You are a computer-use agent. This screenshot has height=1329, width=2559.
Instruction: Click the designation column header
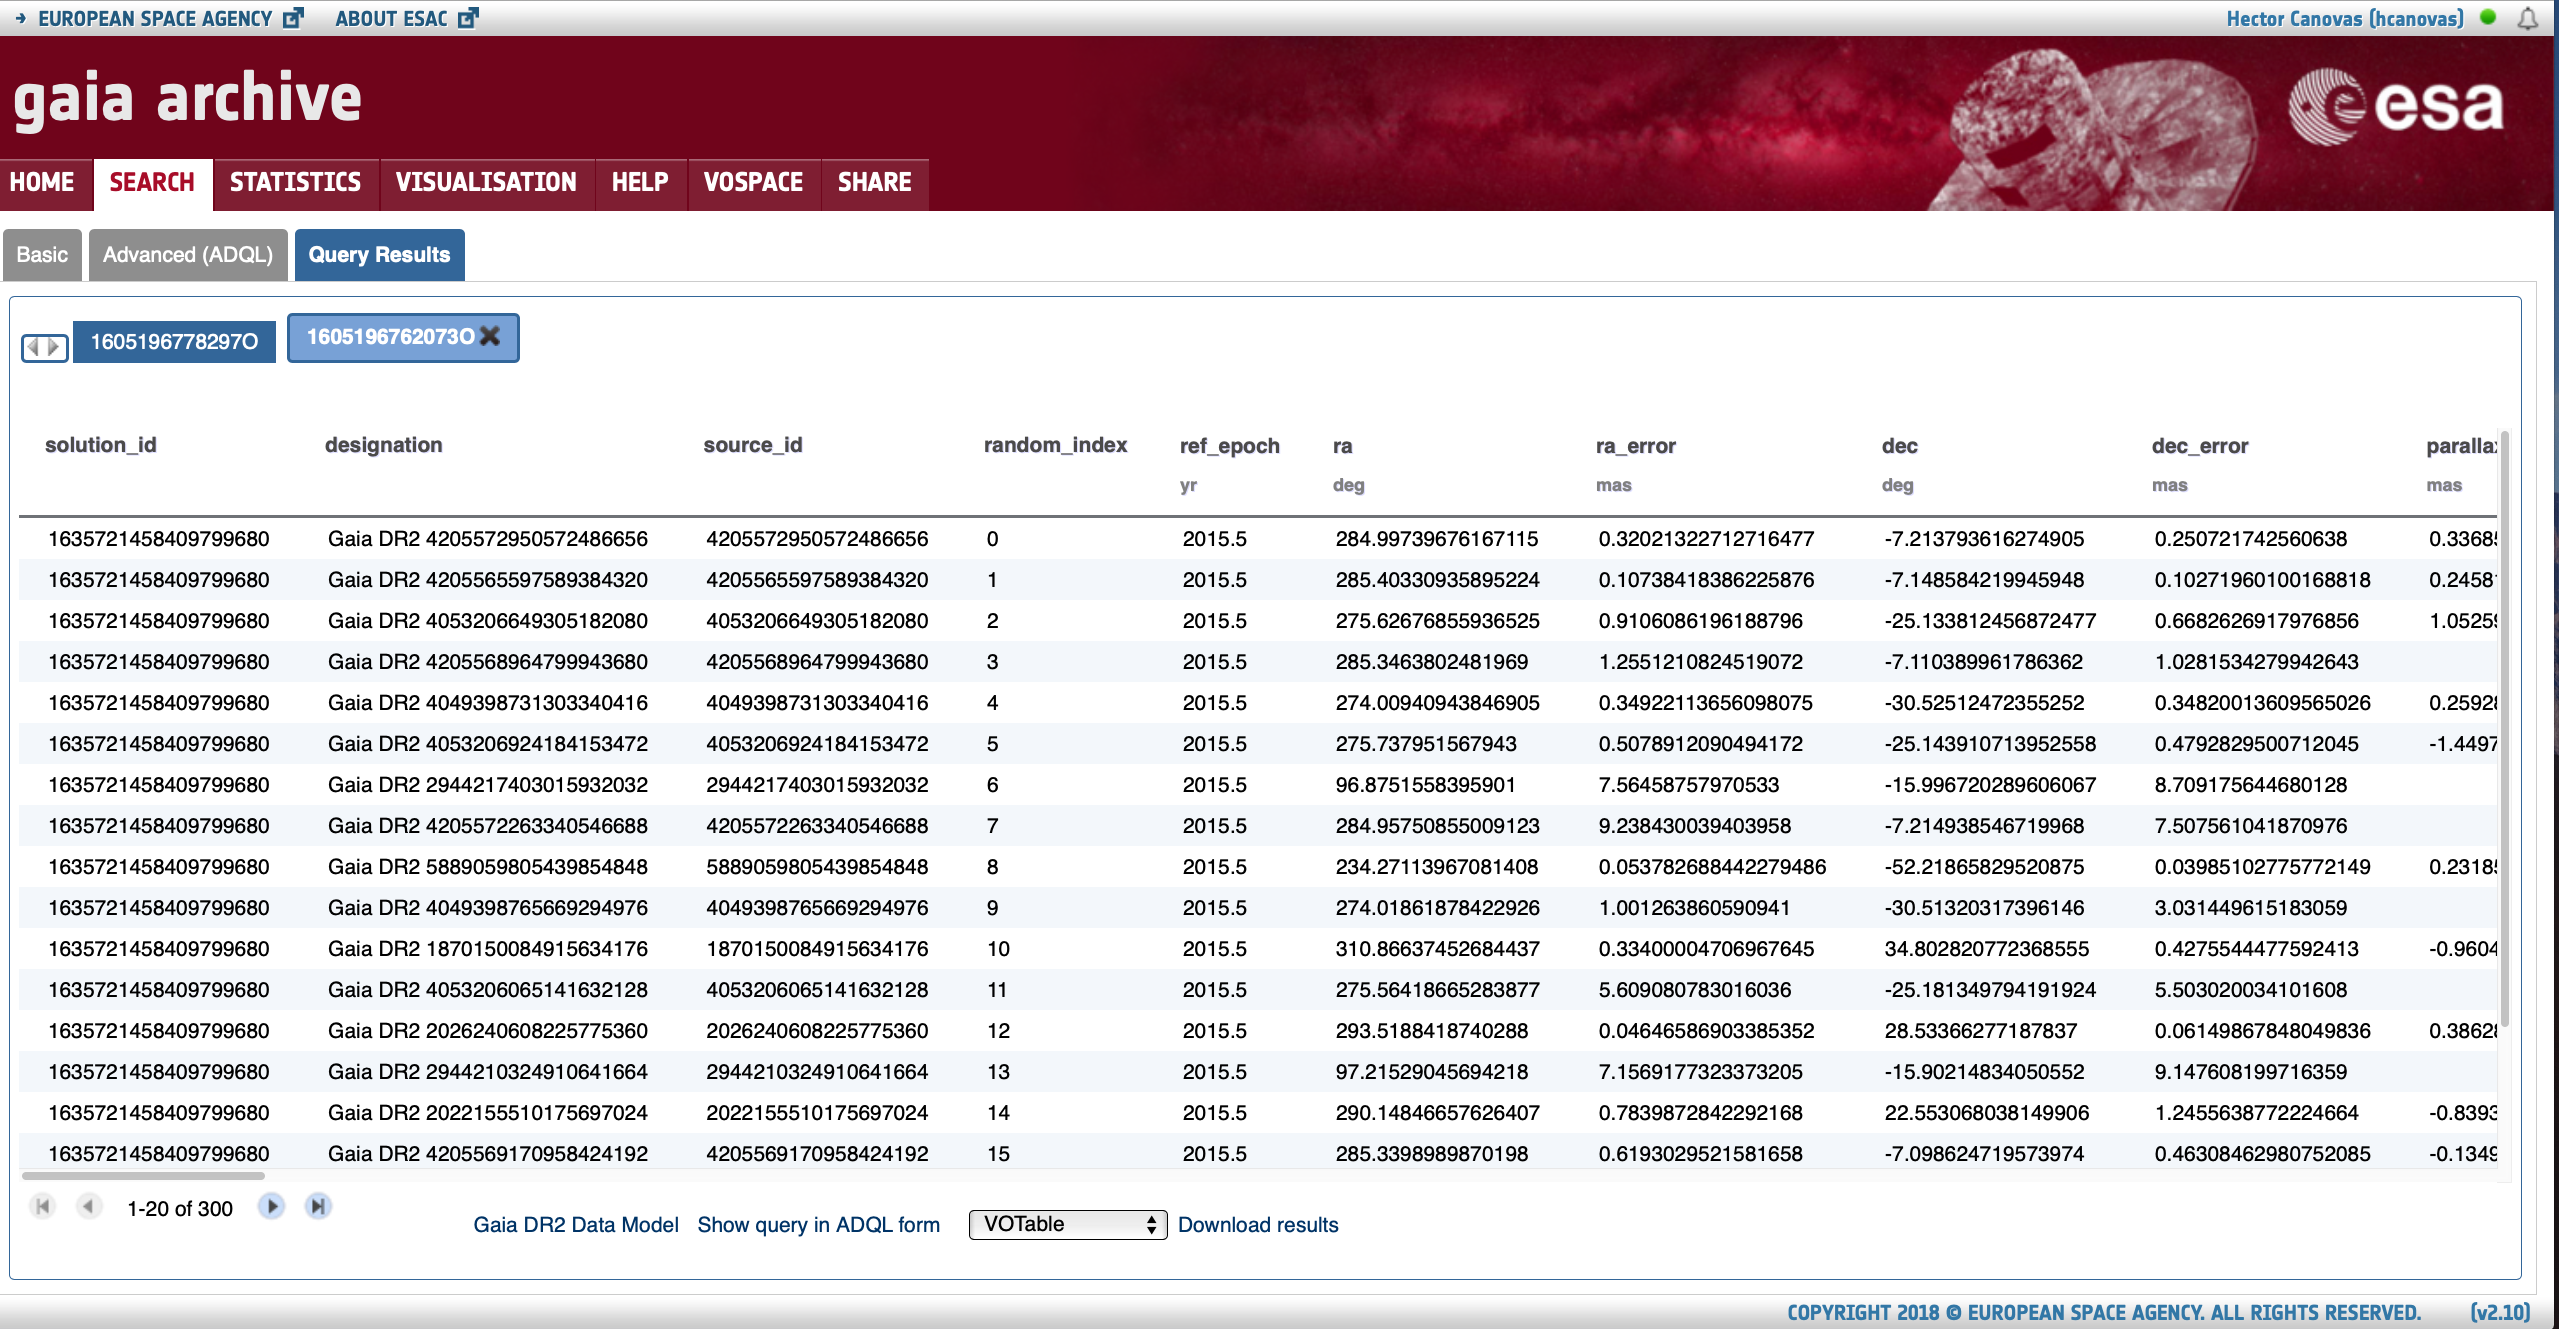(x=384, y=445)
